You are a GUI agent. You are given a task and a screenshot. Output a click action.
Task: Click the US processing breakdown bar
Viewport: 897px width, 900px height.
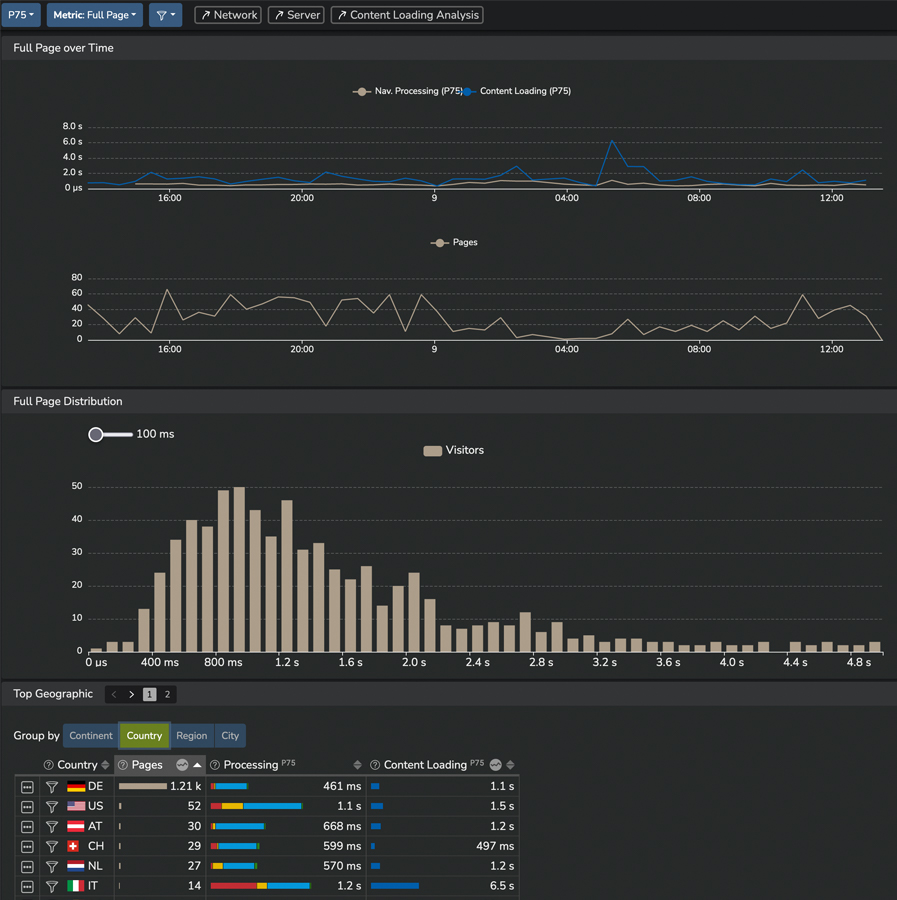click(257, 806)
